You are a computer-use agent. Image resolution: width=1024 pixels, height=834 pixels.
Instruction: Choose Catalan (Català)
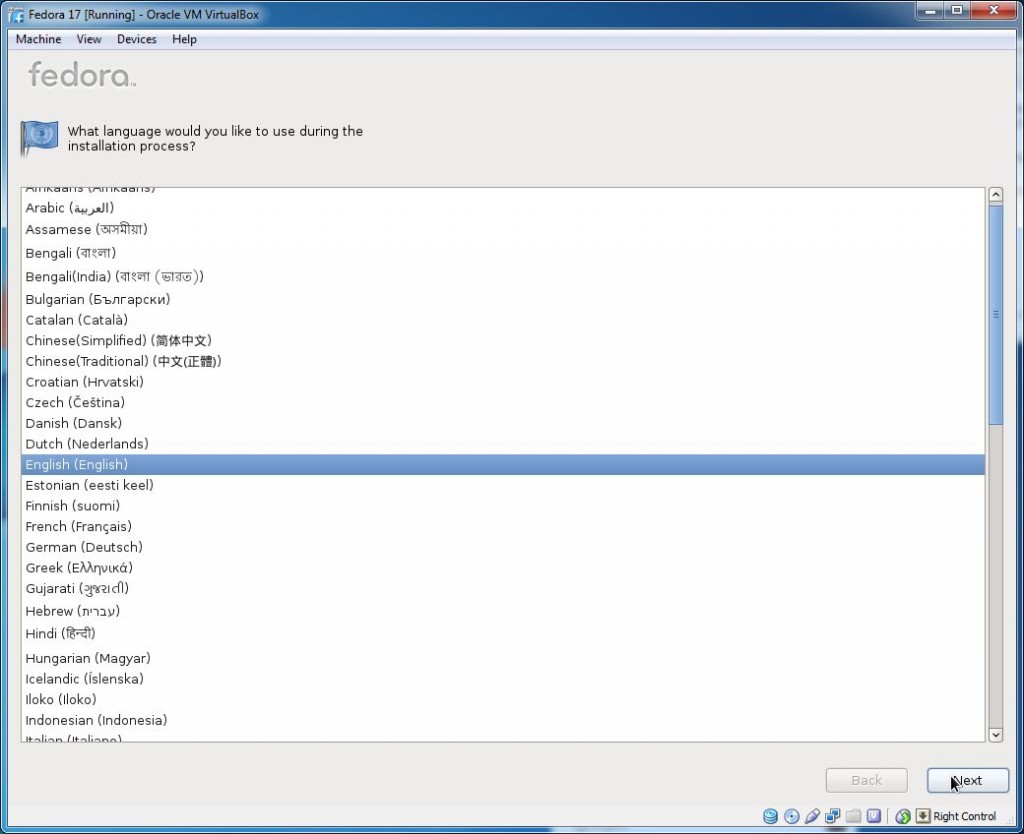503,320
